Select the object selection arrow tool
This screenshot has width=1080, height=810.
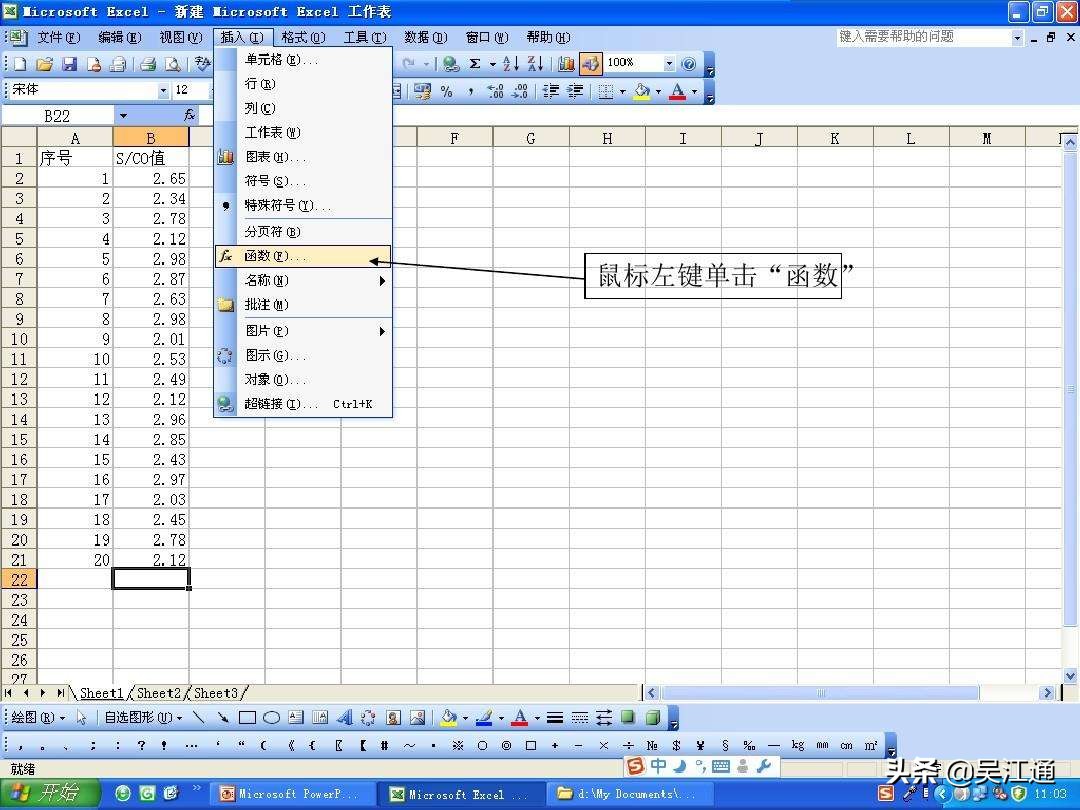point(80,717)
